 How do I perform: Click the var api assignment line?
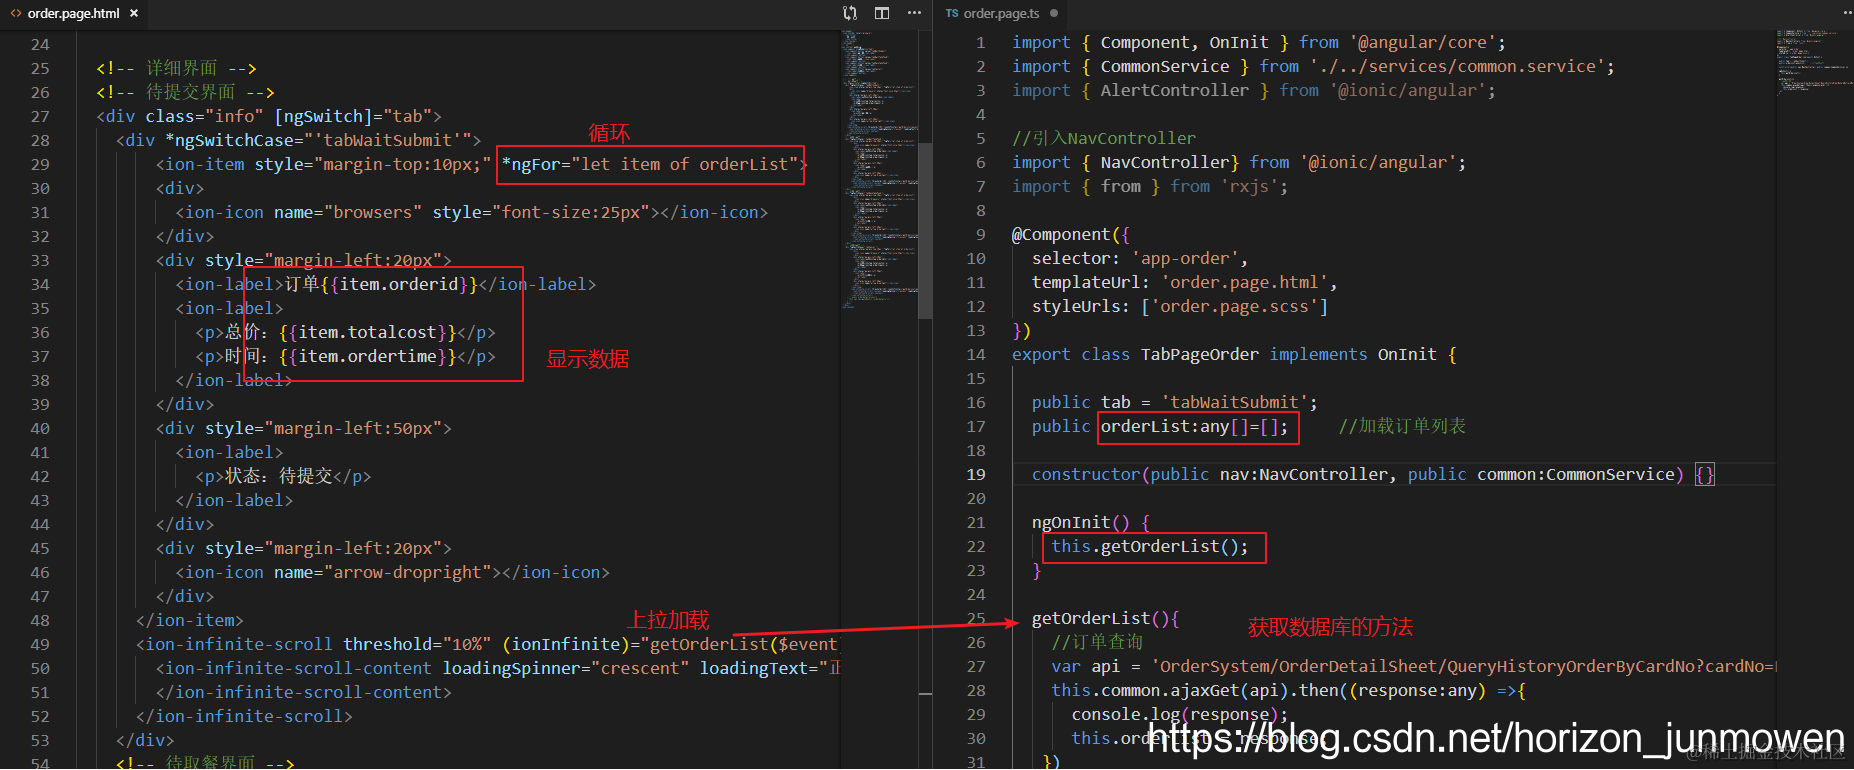1414,666
